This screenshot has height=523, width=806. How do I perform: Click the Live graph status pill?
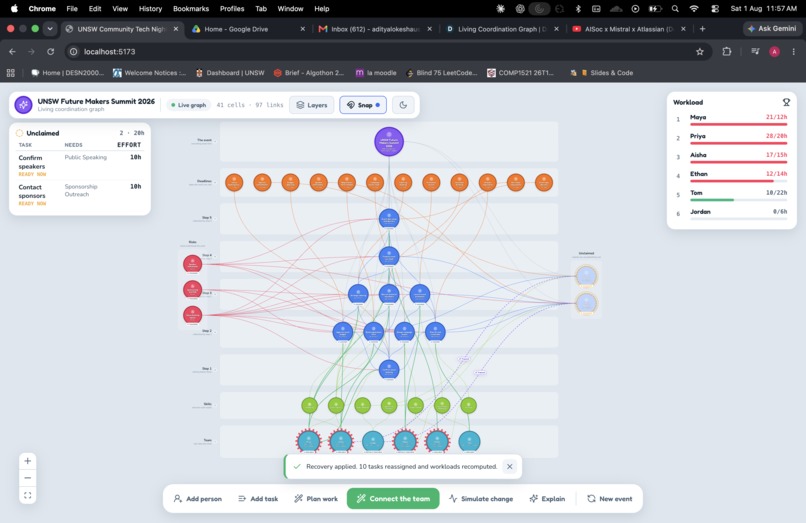tap(188, 105)
